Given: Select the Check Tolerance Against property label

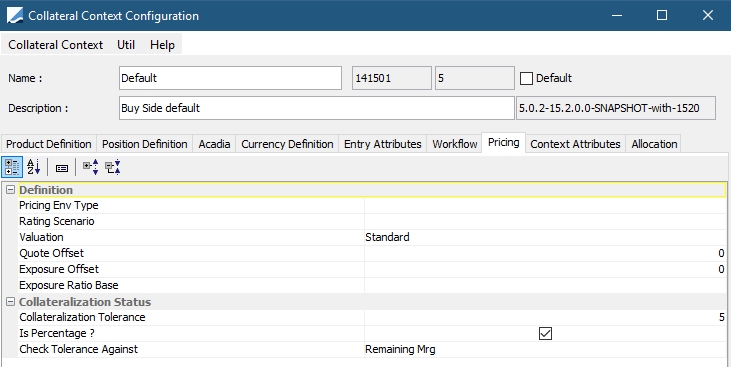Looking at the screenshot, I should pyautogui.click(x=78, y=349).
